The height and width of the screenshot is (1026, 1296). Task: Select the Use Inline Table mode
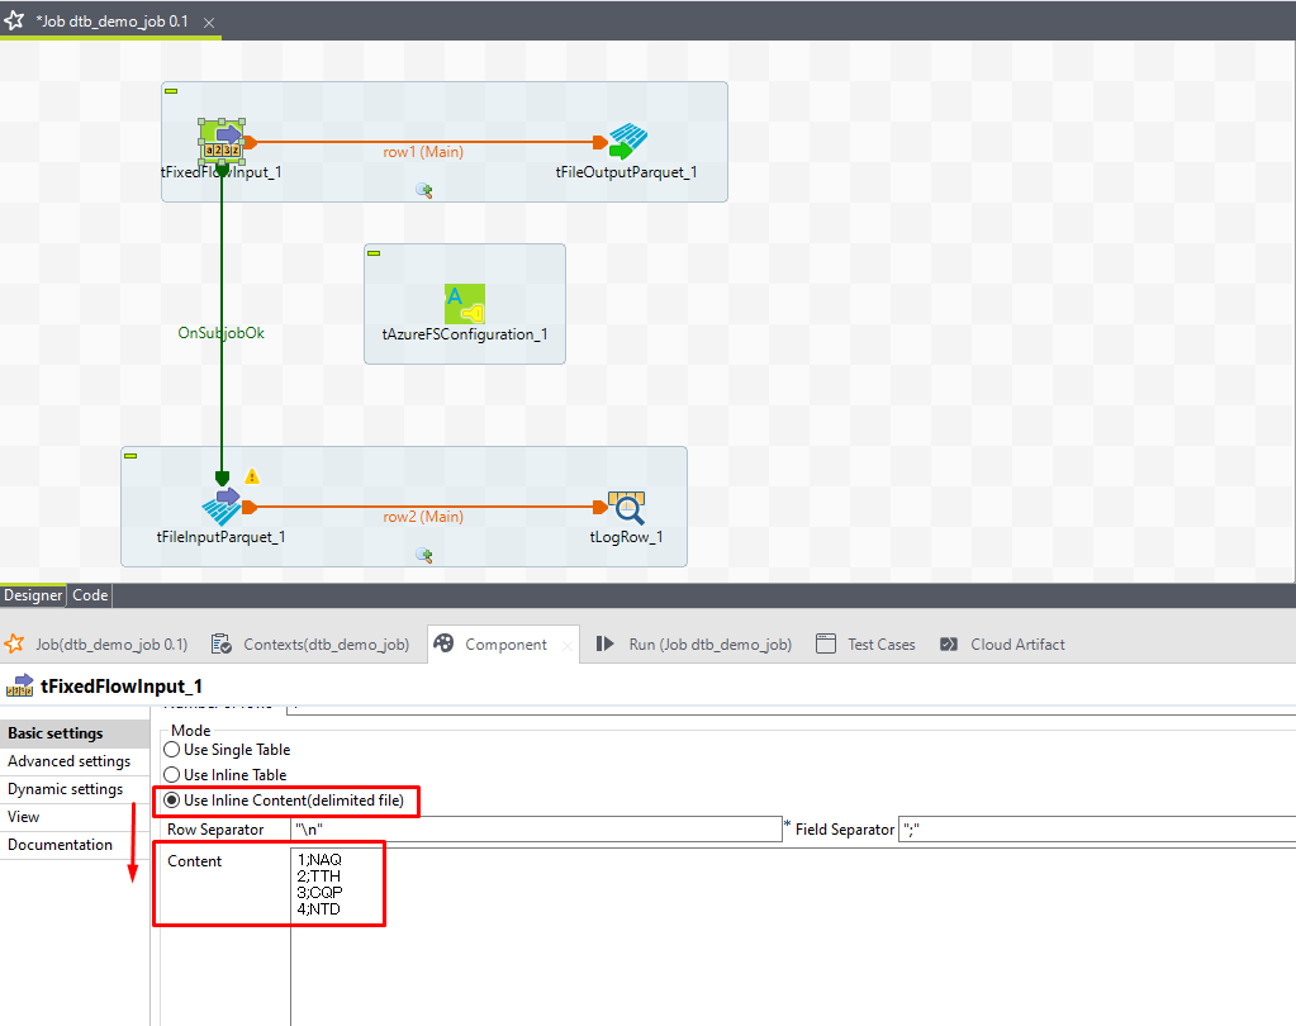172,775
